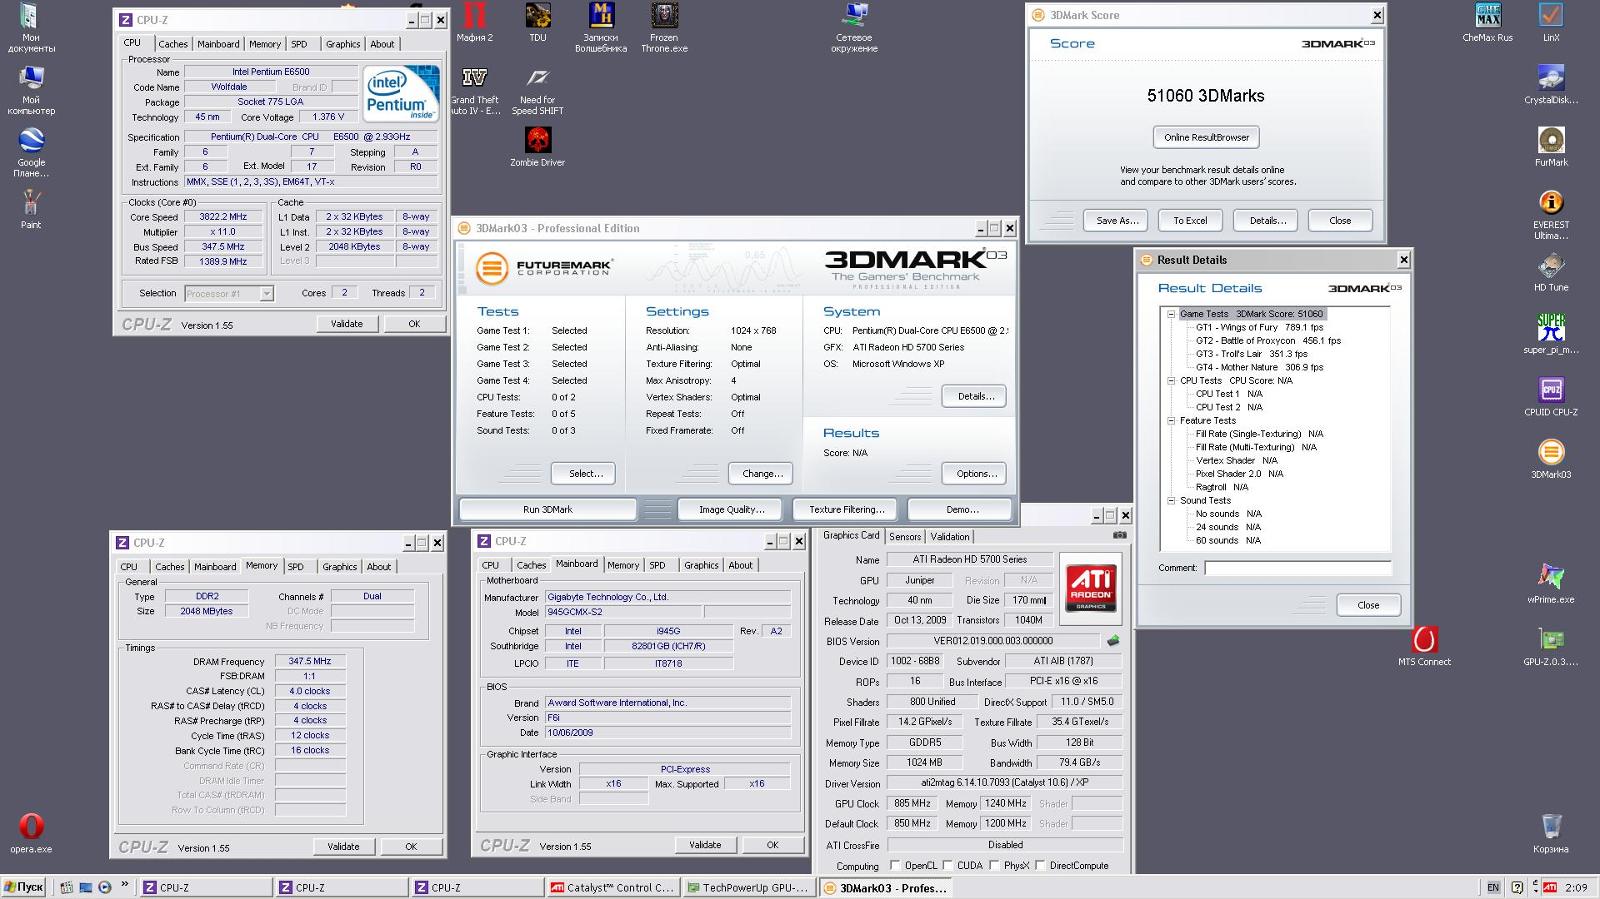The width and height of the screenshot is (1600, 899).
Task: Launch GPU-Z.0.3 desktop icon
Action: point(1551,646)
